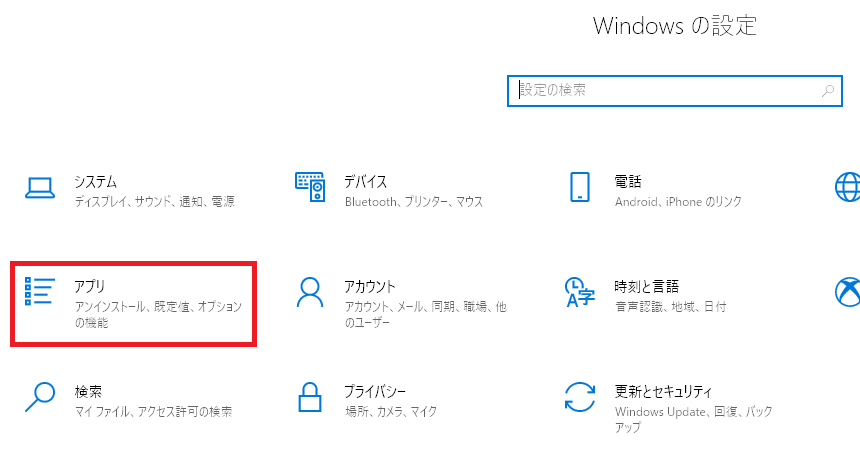Focus the 設定の検索 input field
This screenshot has width=860, height=454.
tap(675, 91)
